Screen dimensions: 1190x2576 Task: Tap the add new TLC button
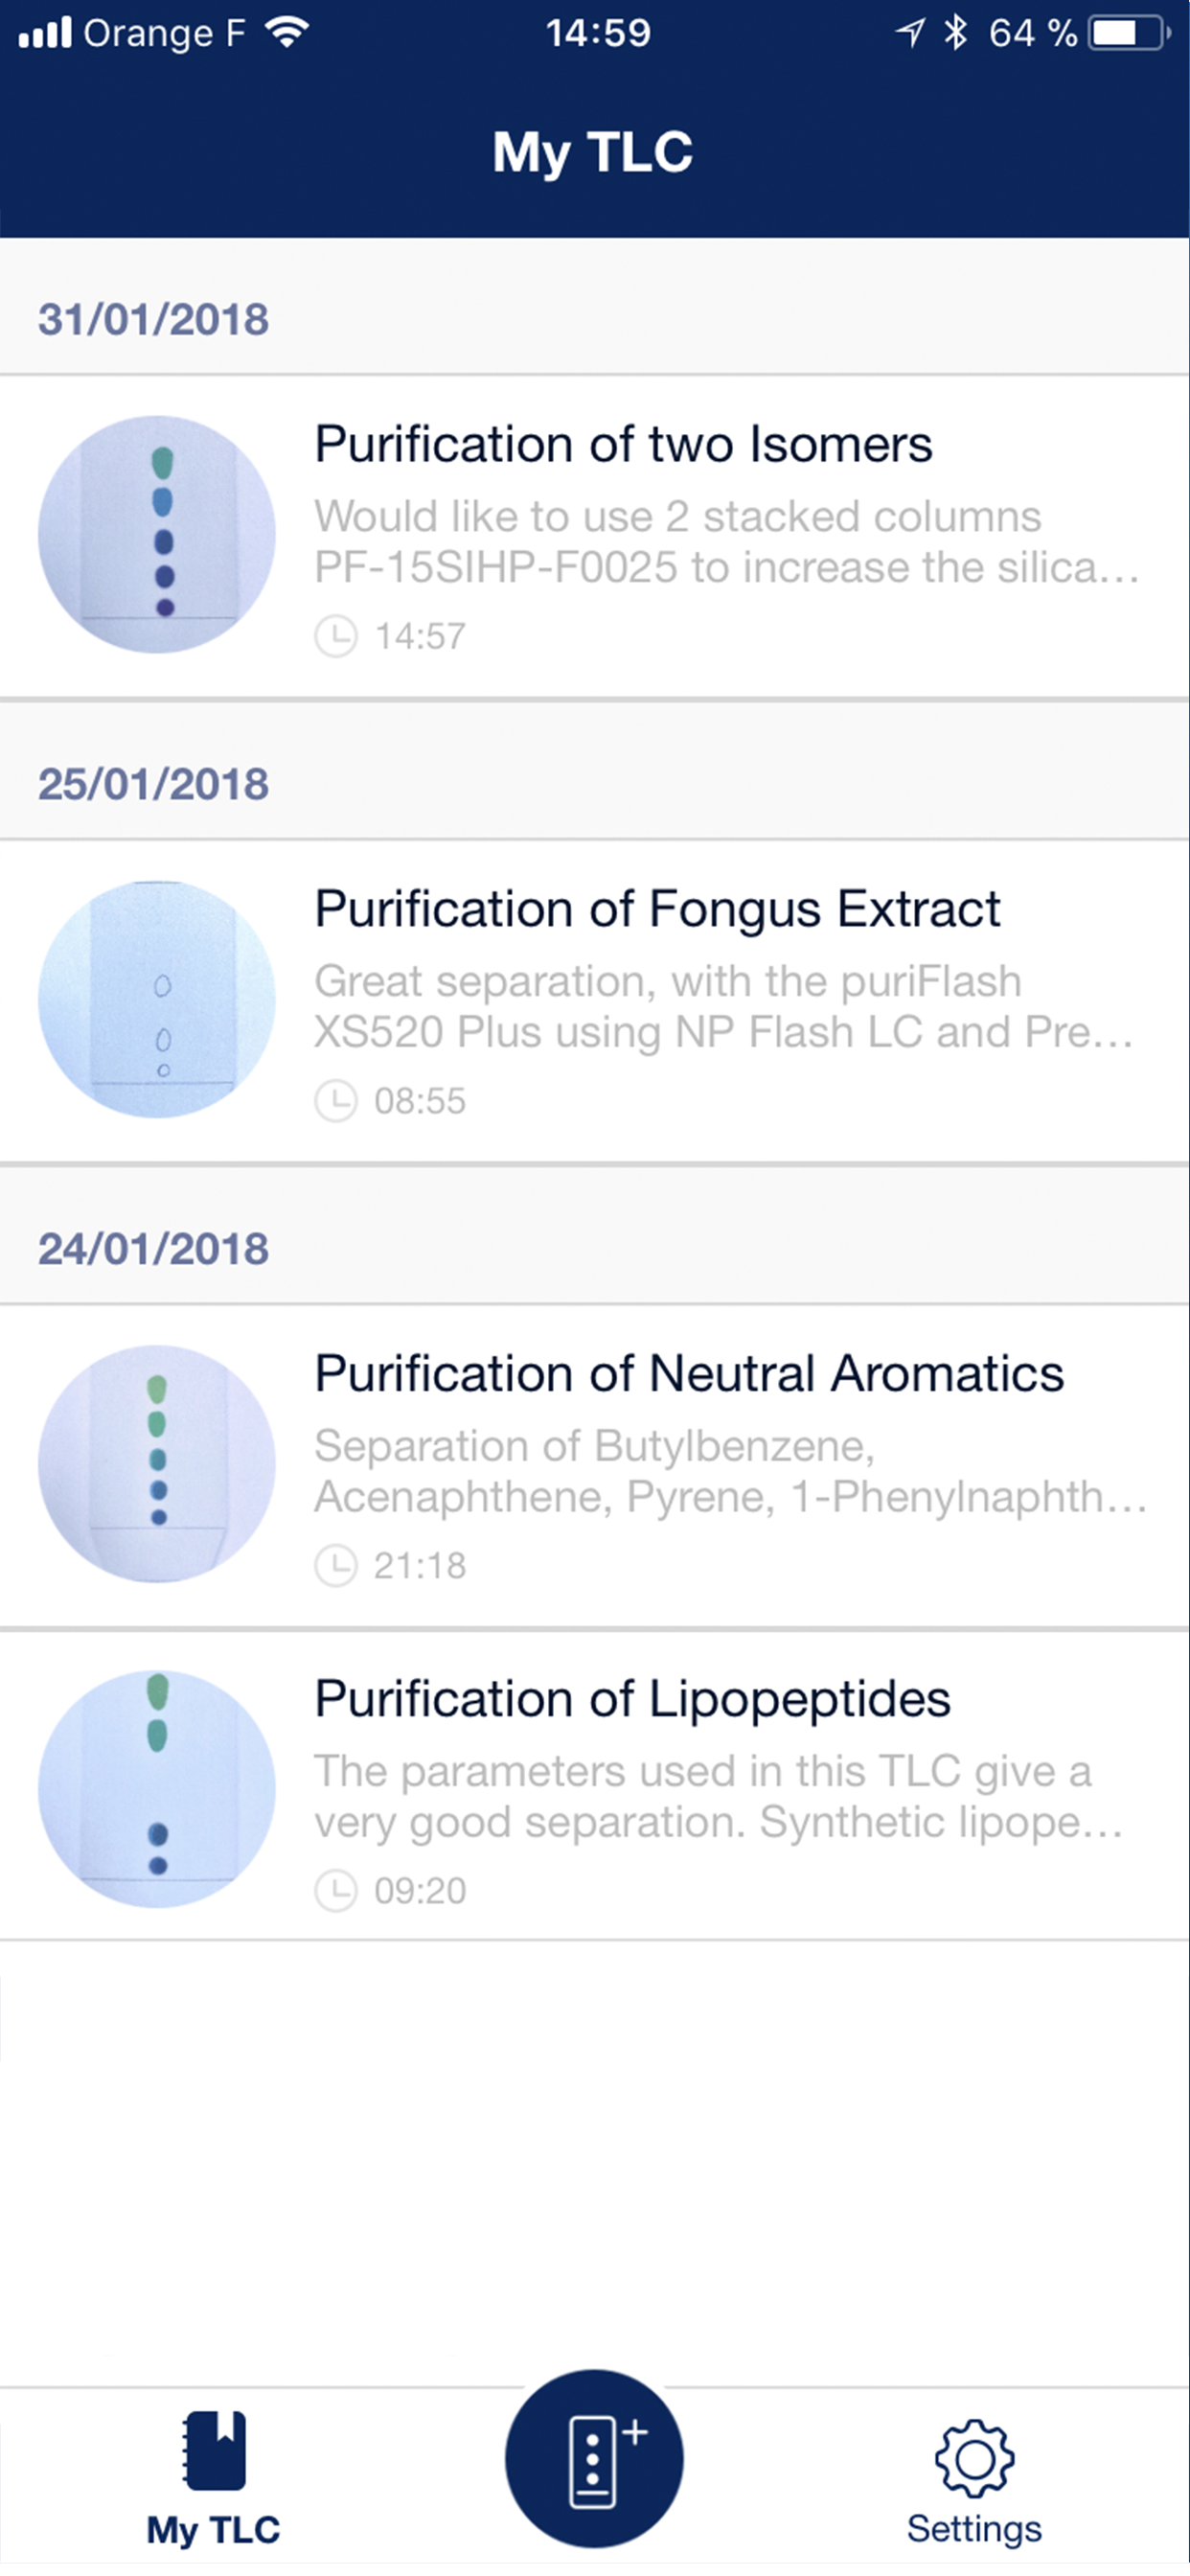(x=594, y=2457)
